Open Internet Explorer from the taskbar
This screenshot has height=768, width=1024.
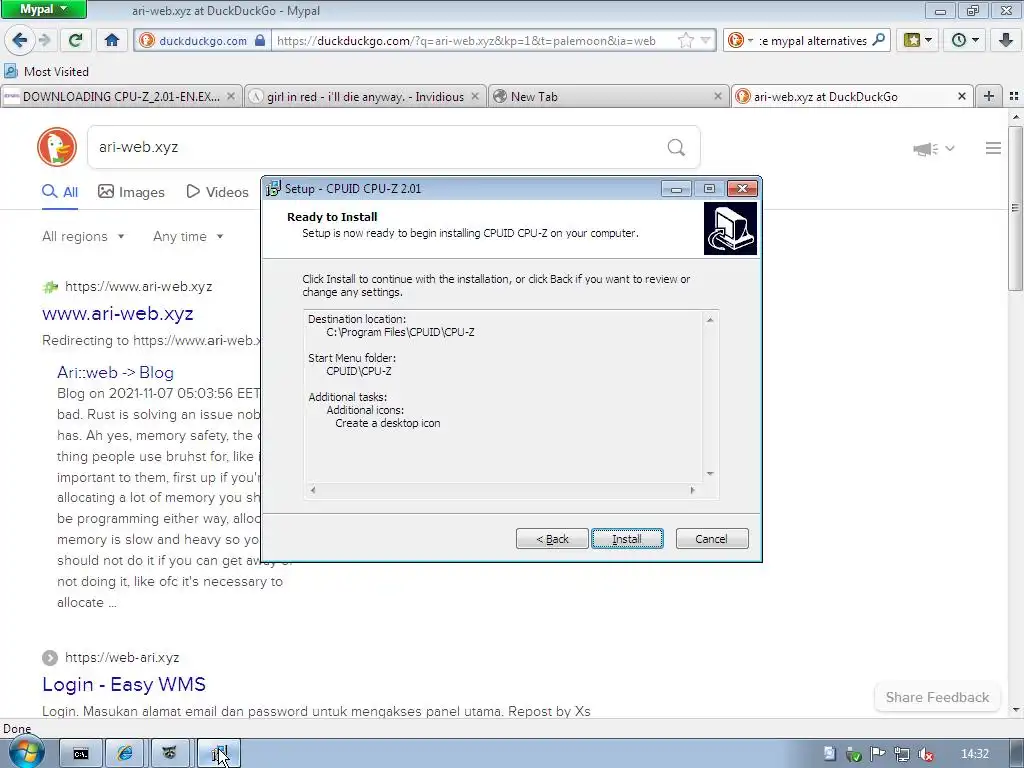[x=125, y=754]
